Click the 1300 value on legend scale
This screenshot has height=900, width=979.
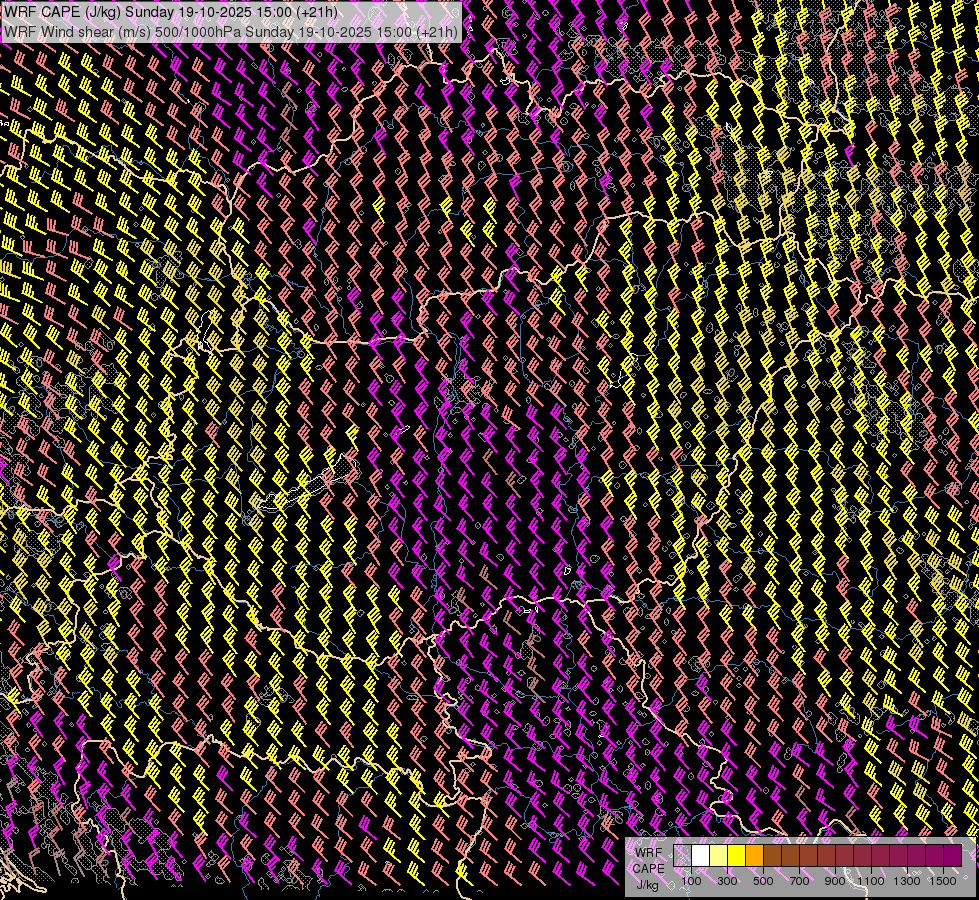click(x=907, y=881)
